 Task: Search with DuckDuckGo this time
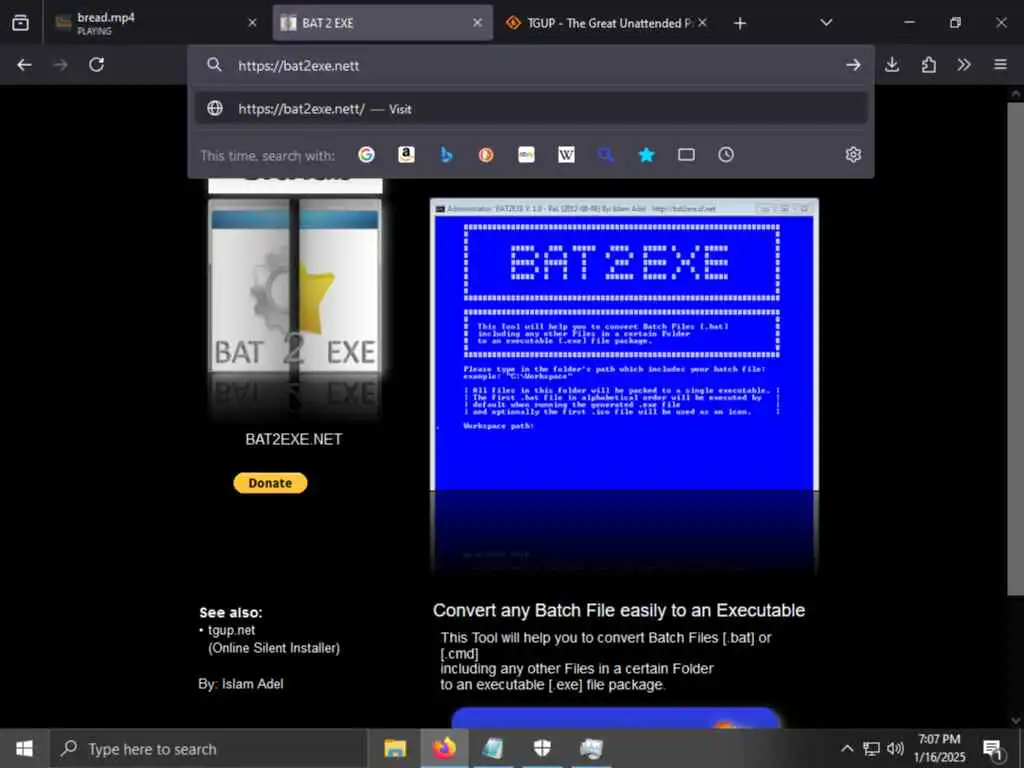pyautogui.click(x=486, y=155)
